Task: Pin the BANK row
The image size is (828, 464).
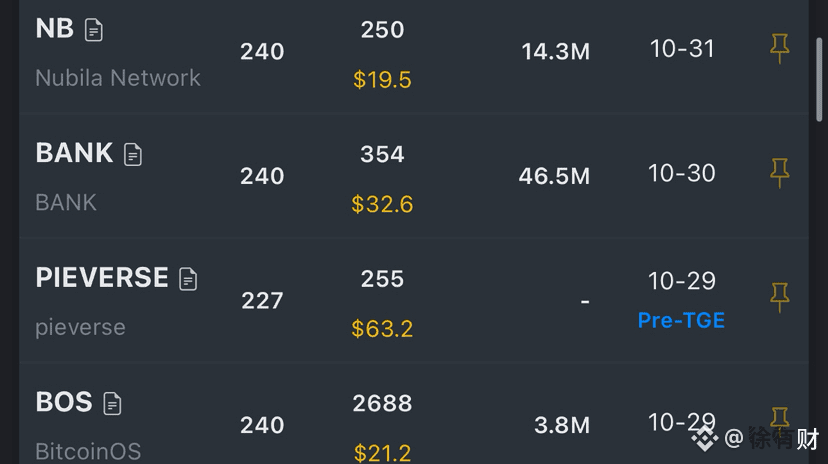Action: coord(779,173)
